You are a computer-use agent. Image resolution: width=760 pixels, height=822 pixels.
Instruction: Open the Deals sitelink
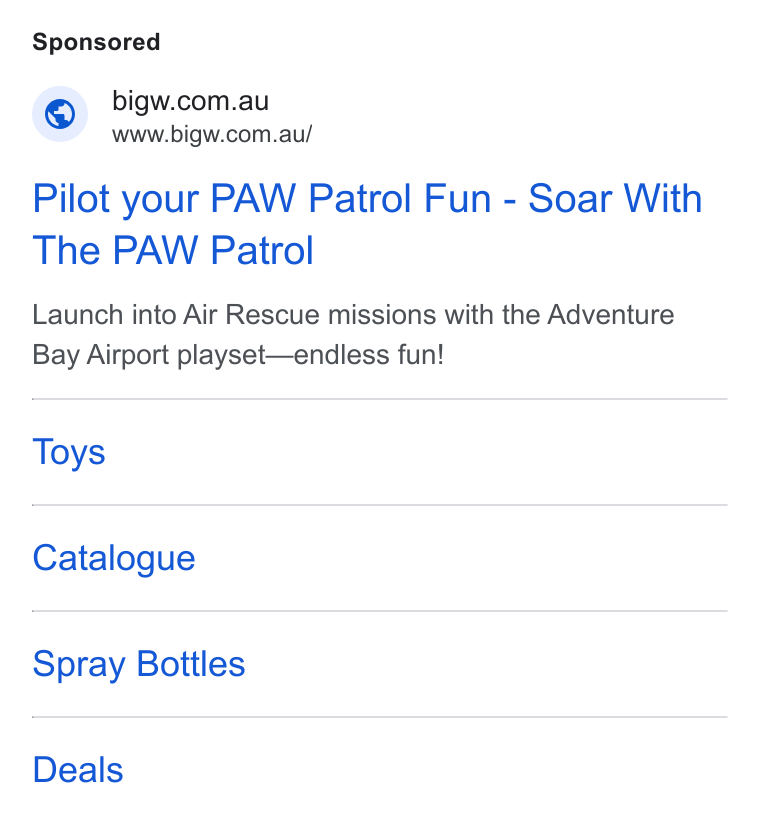pyautogui.click(x=78, y=770)
